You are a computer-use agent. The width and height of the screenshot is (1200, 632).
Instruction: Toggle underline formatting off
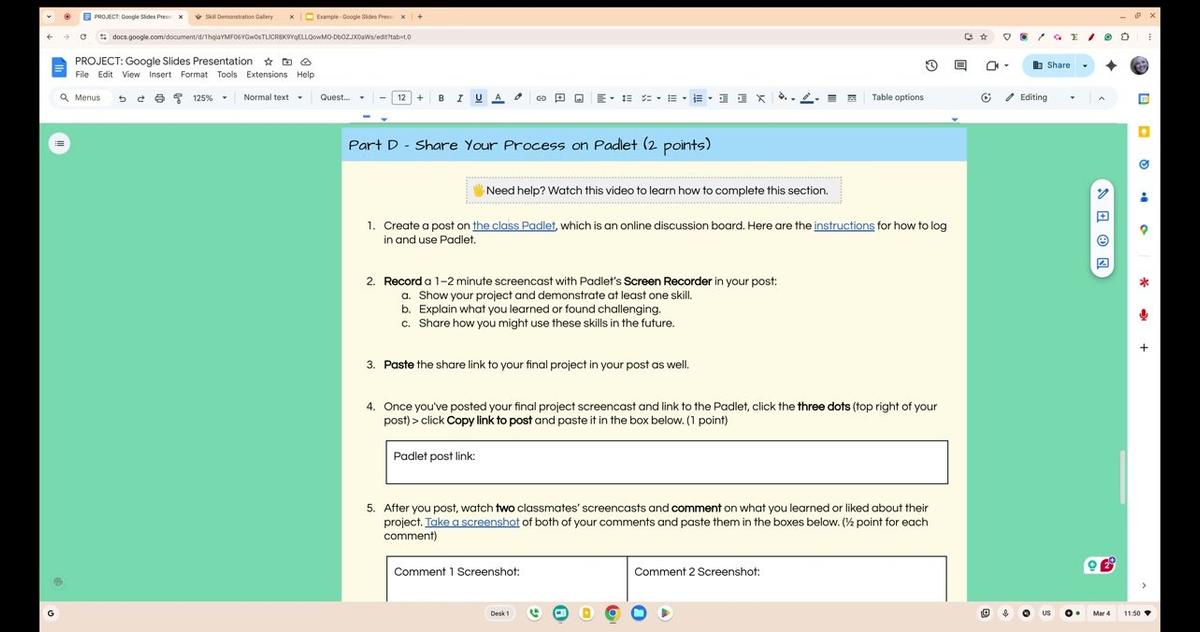(478, 97)
